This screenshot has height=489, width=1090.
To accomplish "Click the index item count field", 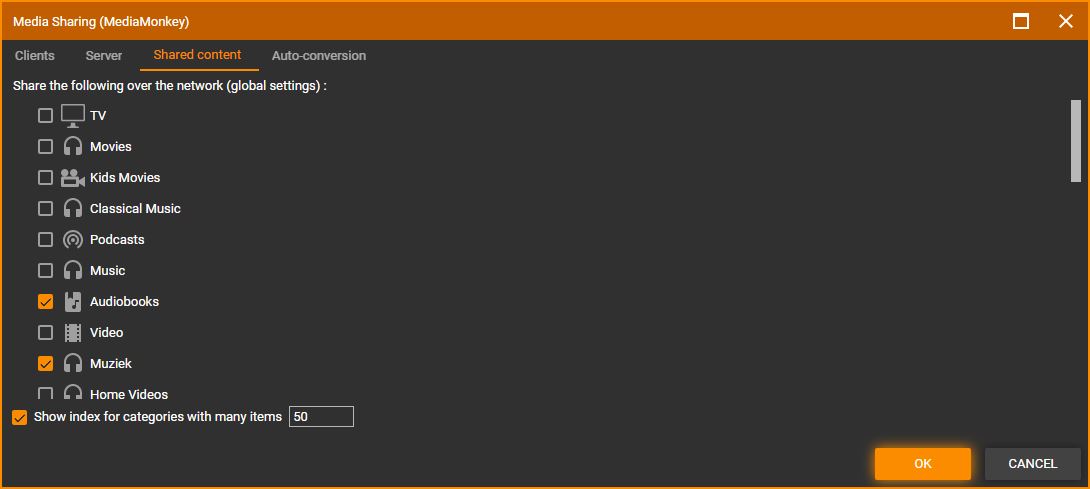I will click(x=321, y=417).
